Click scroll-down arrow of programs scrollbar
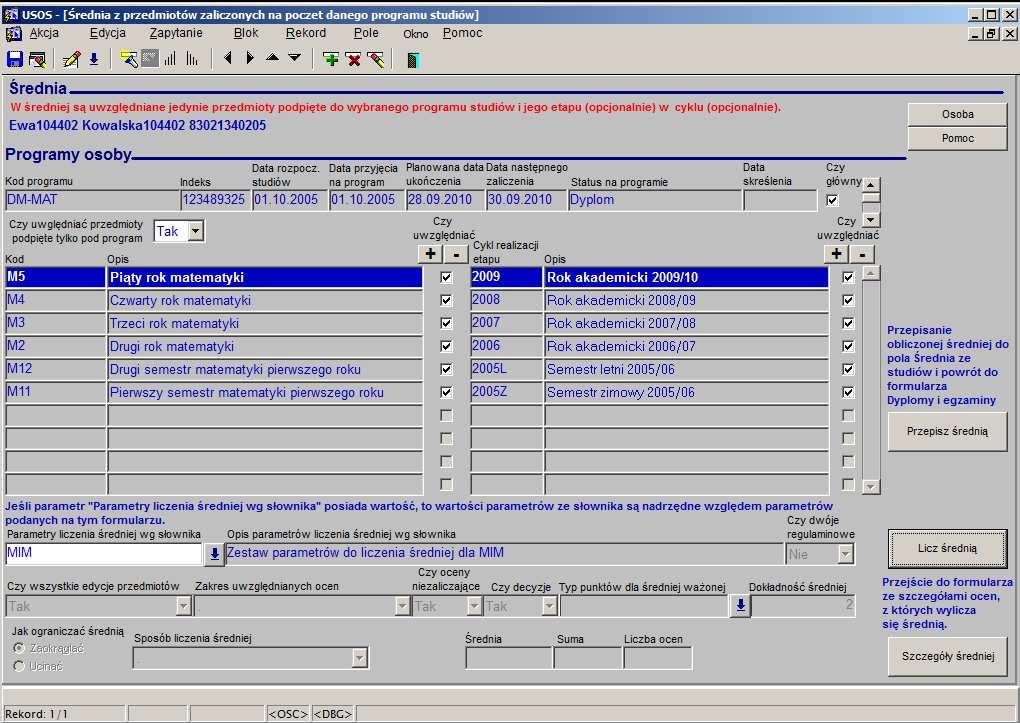Viewport: 1020px width, 723px height. [871, 220]
